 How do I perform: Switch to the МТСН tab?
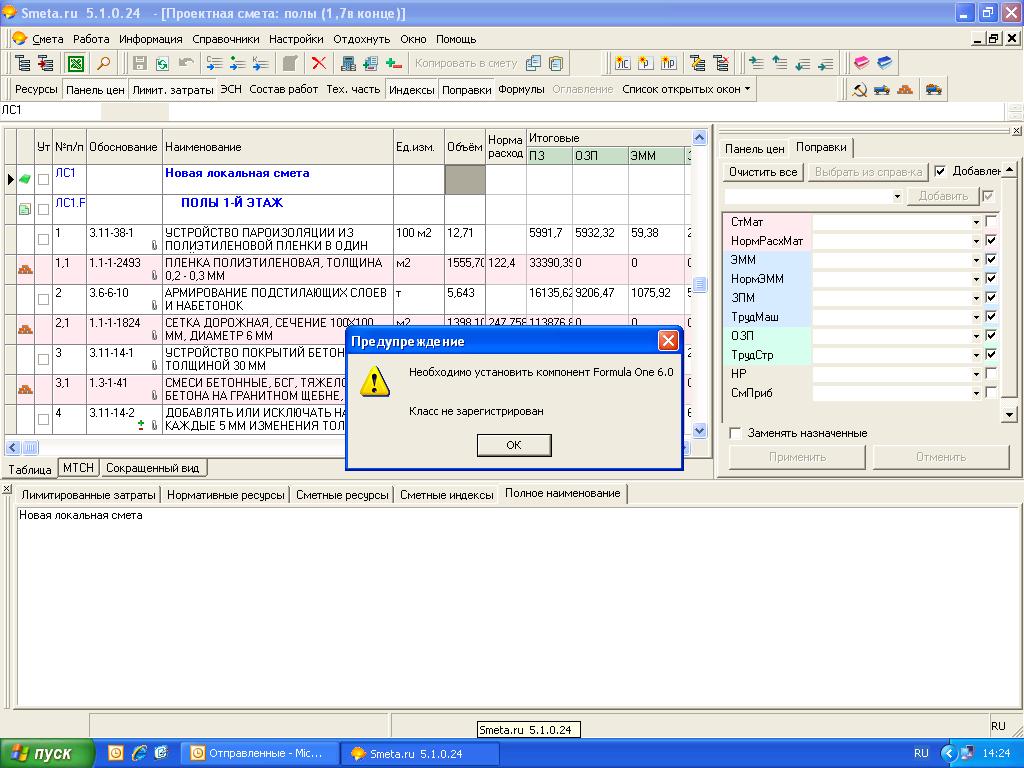[78, 468]
